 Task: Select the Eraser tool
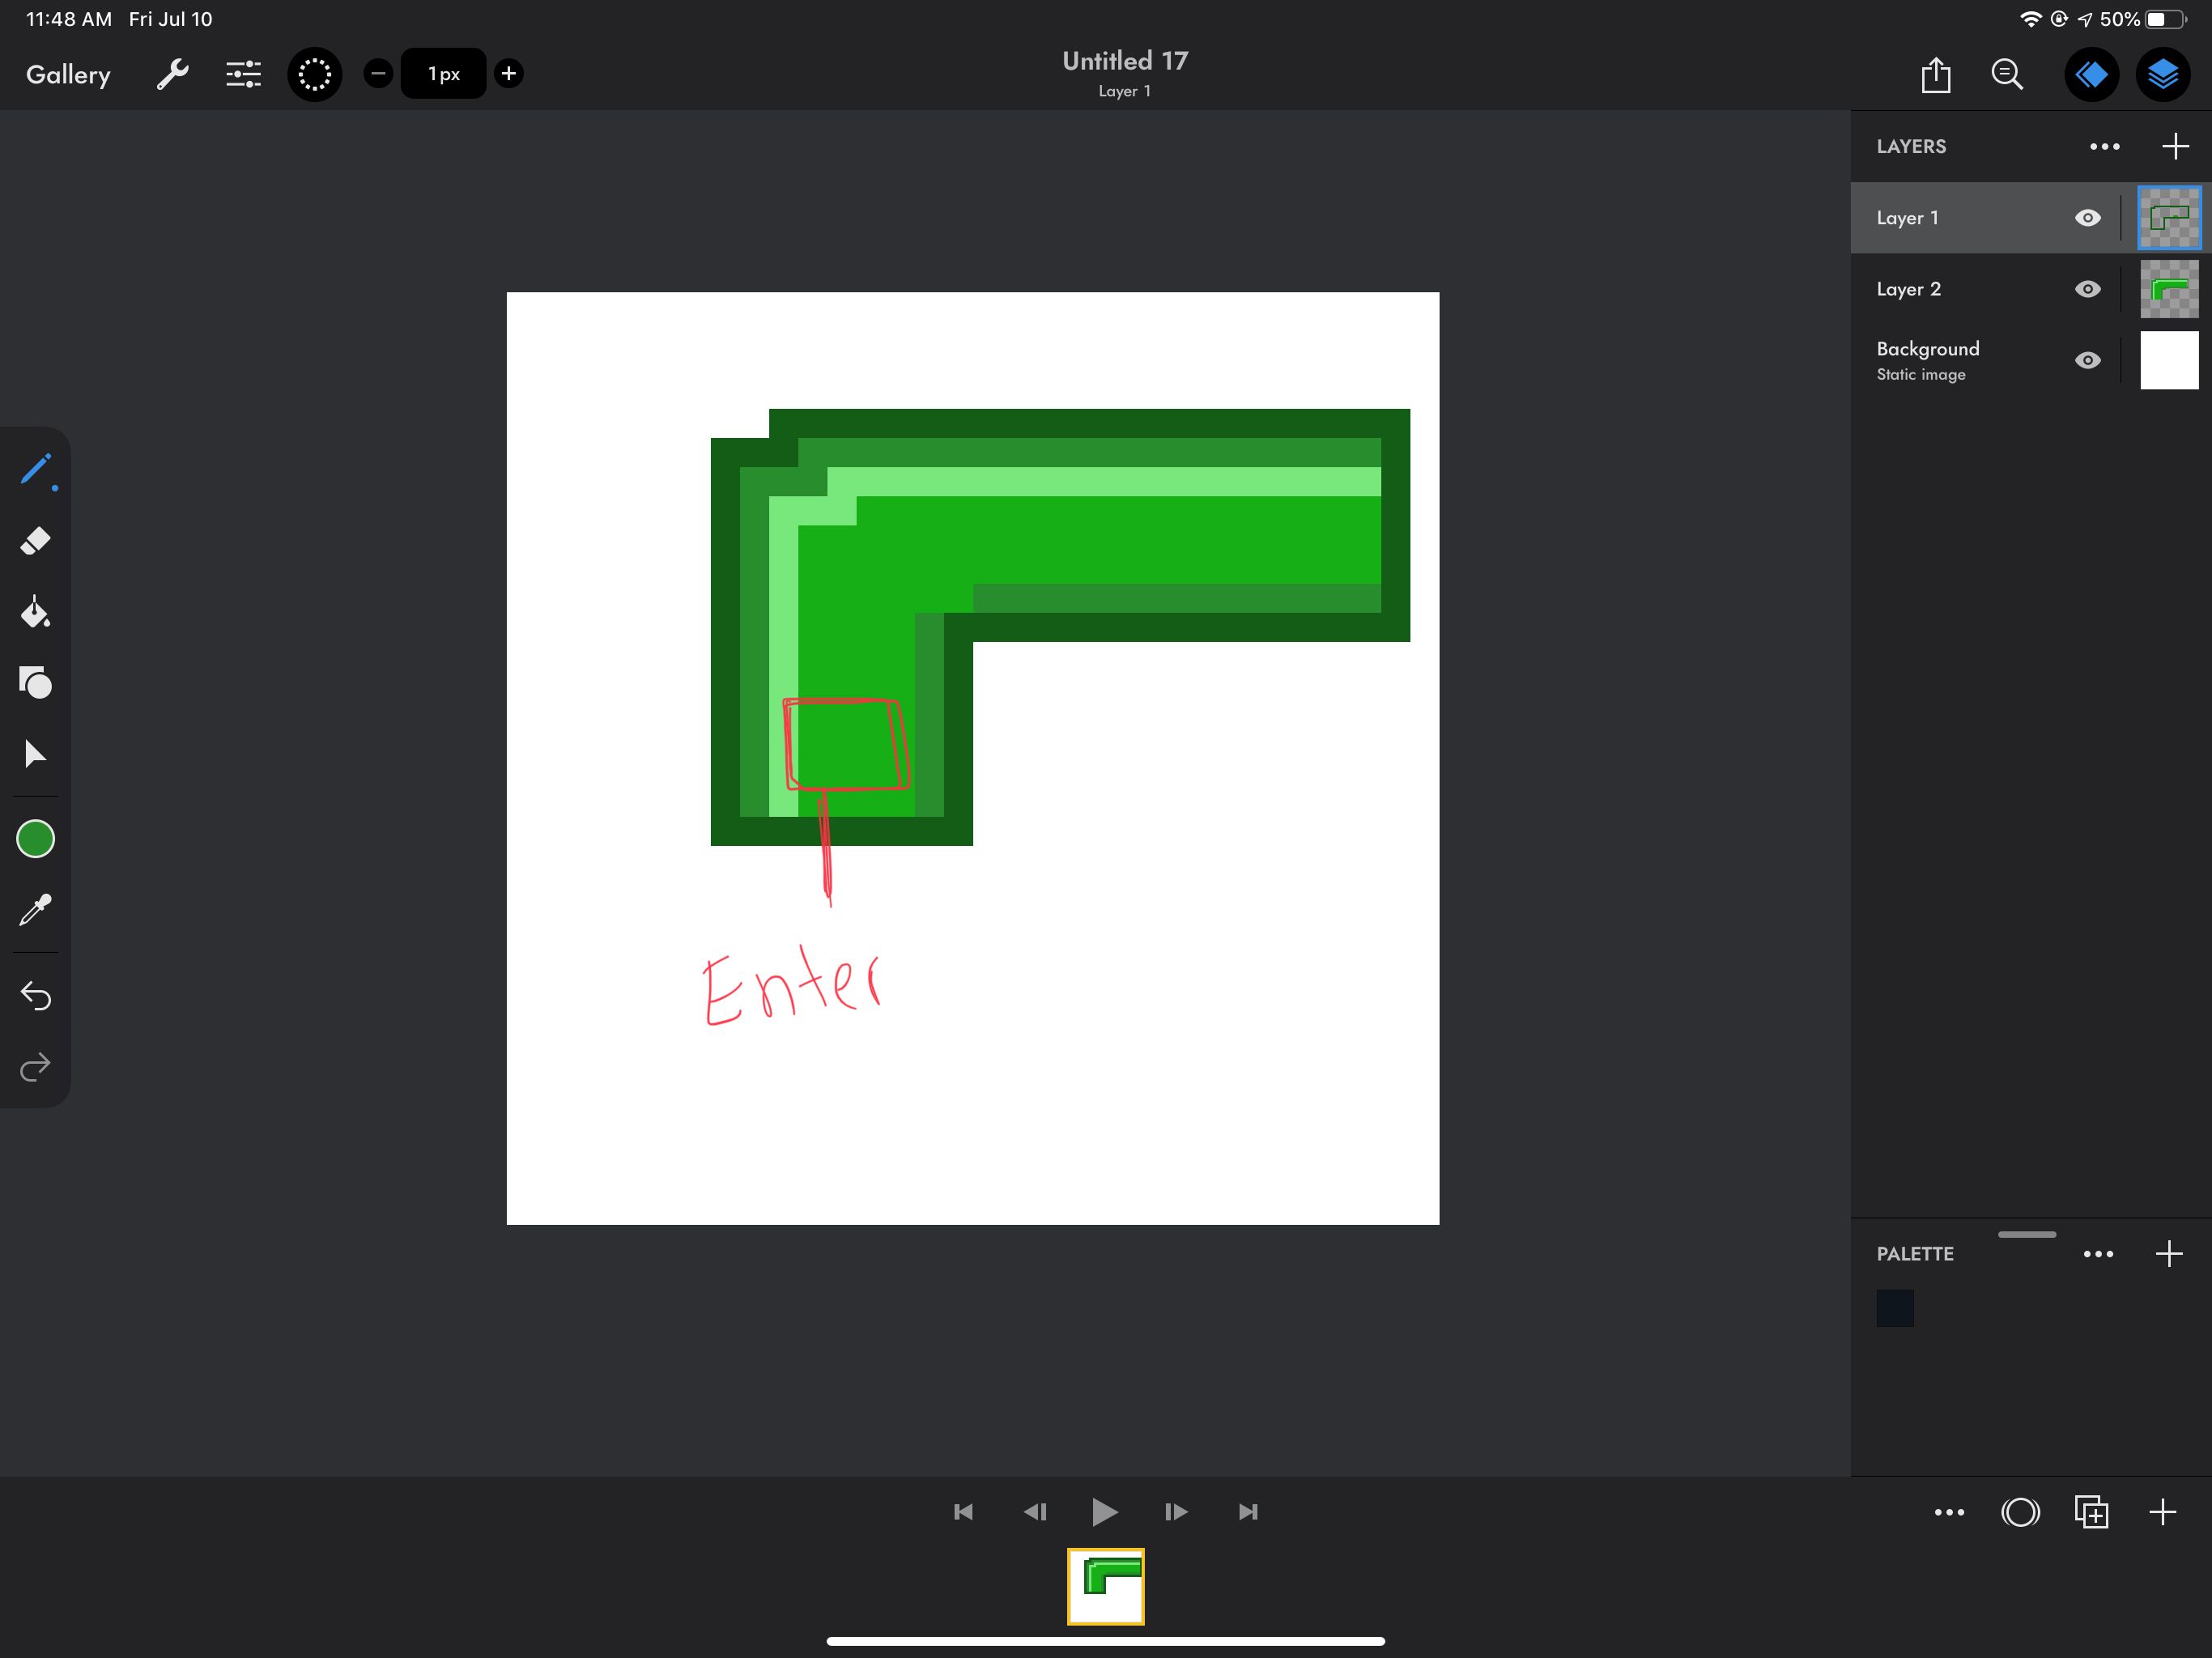tap(35, 541)
